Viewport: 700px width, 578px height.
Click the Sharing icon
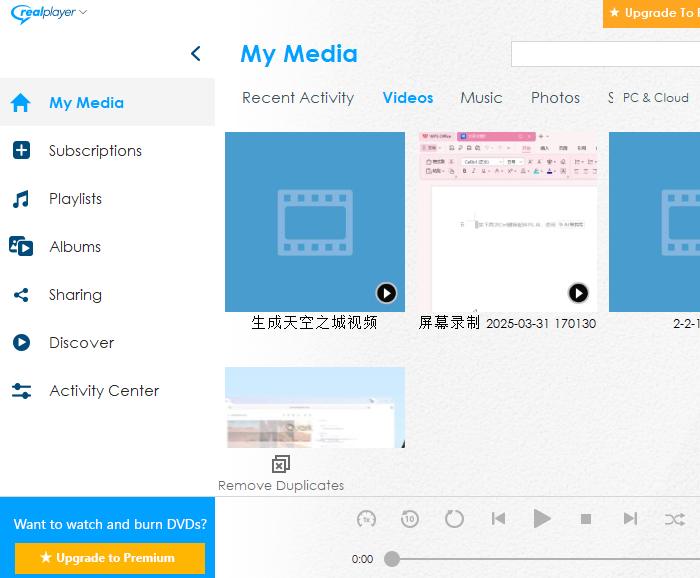[x=21, y=295]
